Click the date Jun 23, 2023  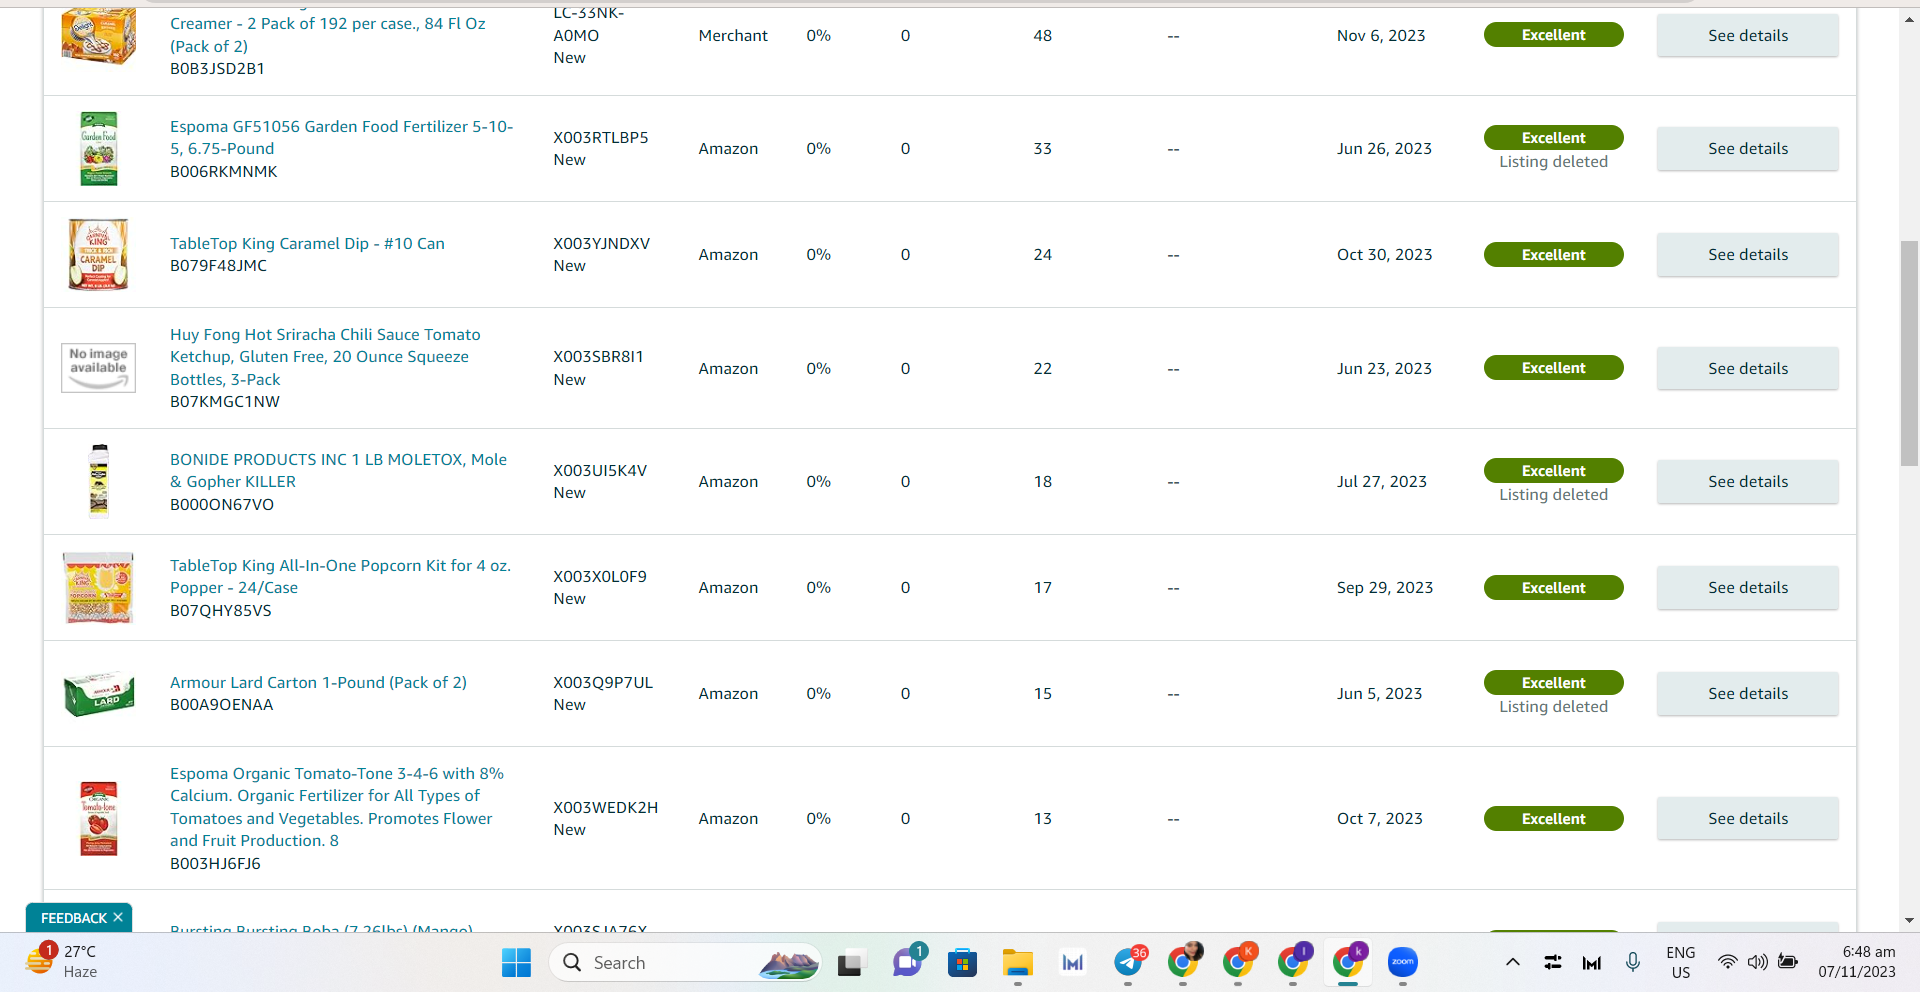coord(1384,369)
